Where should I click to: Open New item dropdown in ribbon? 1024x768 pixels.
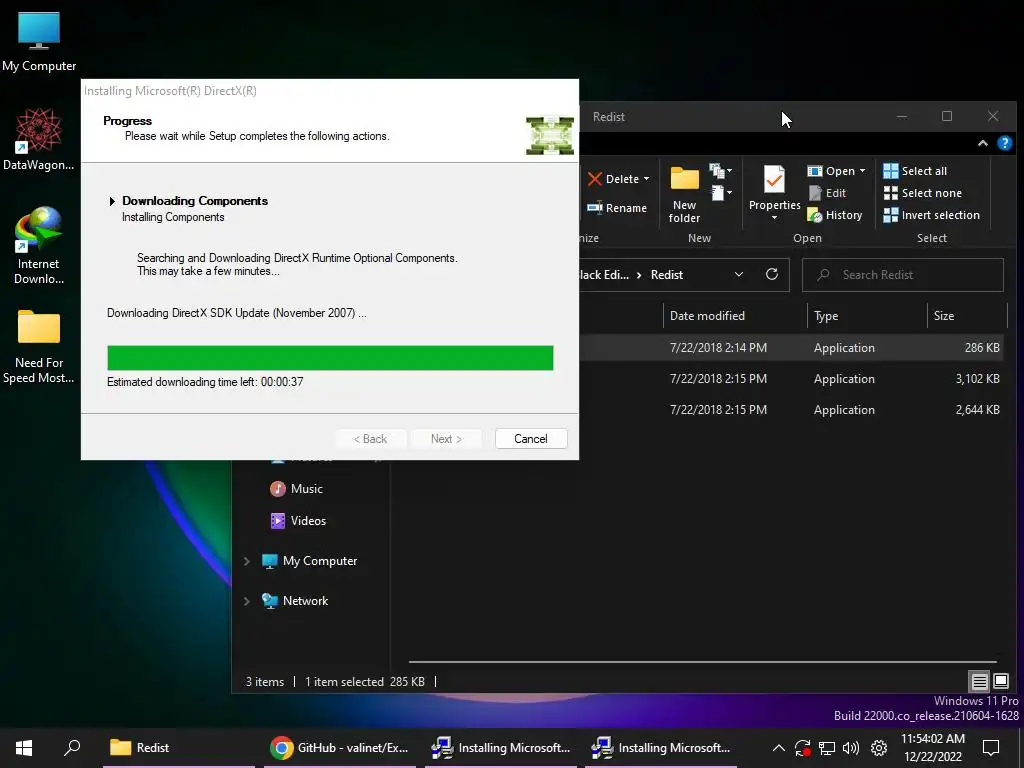pyautogui.click(x=720, y=171)
